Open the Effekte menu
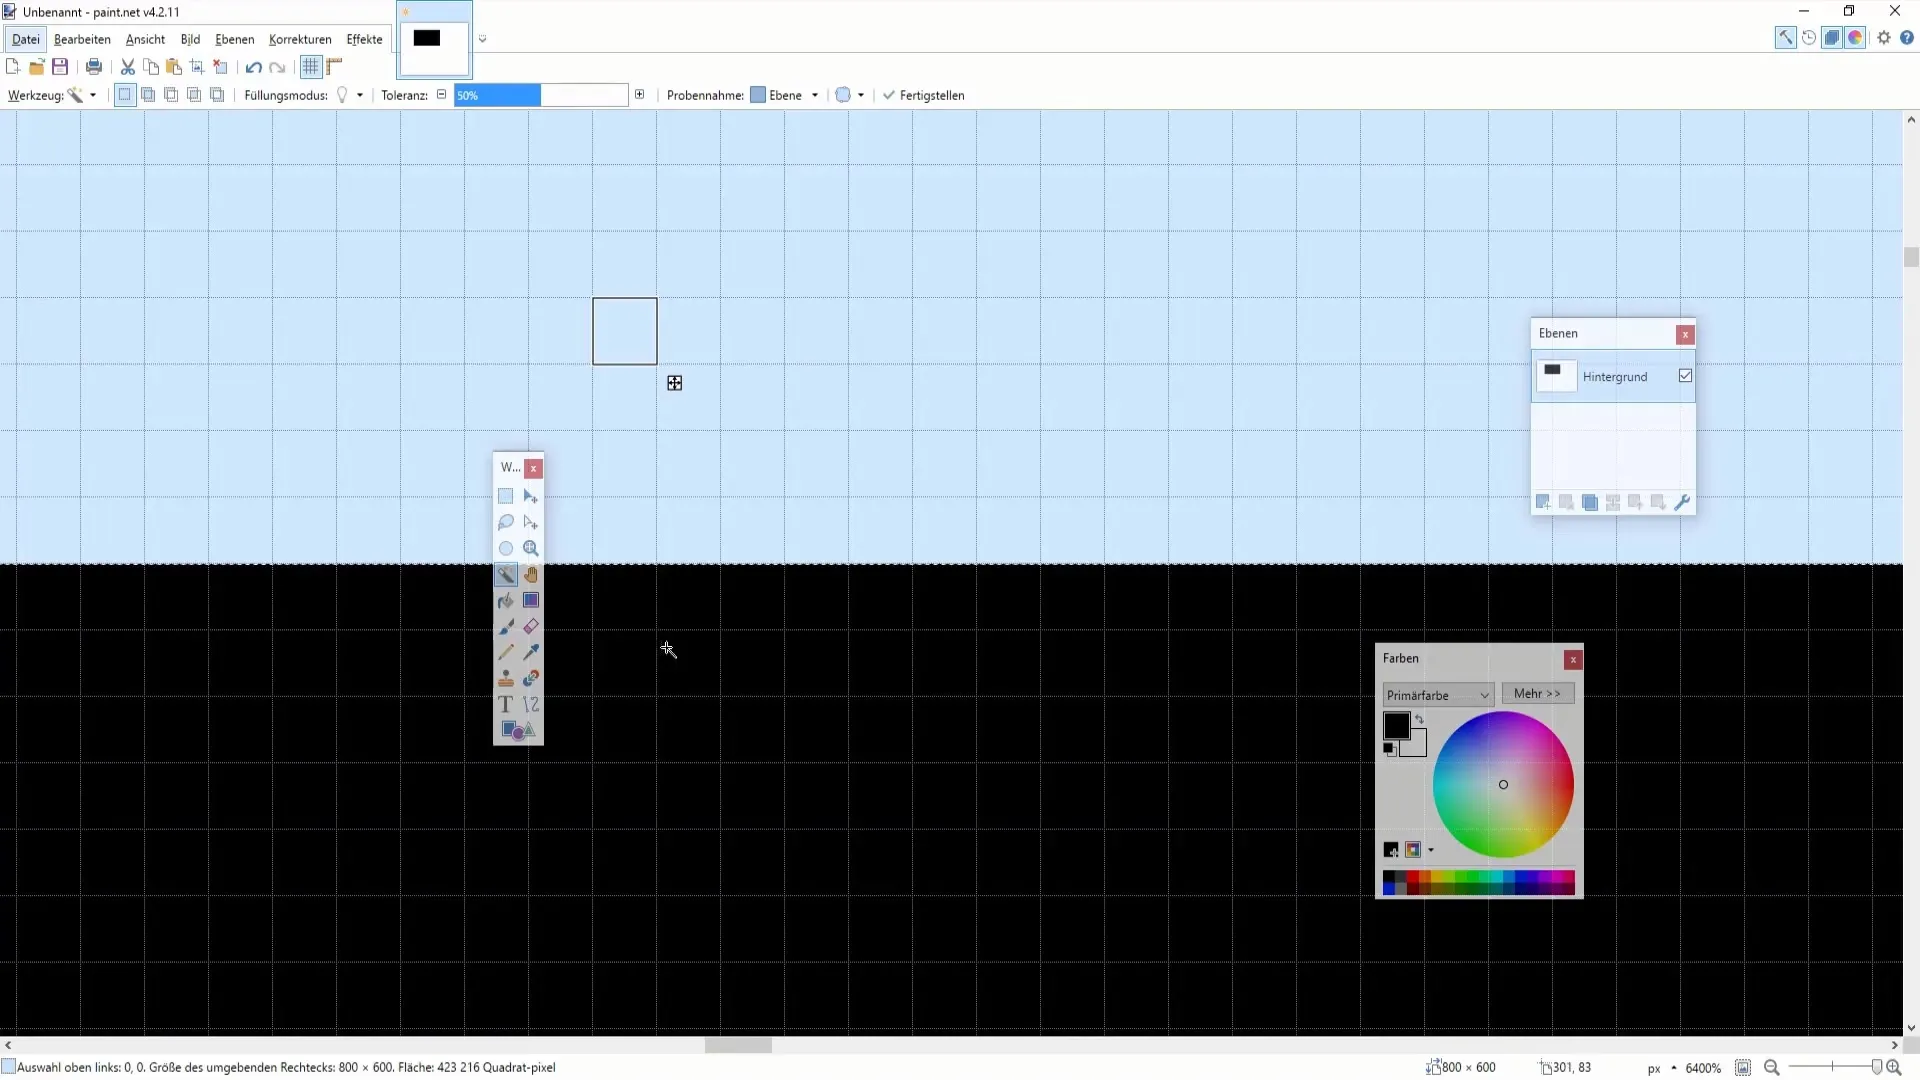The width and height of the screenshot is (1920, 1080). tap(364, 39)
